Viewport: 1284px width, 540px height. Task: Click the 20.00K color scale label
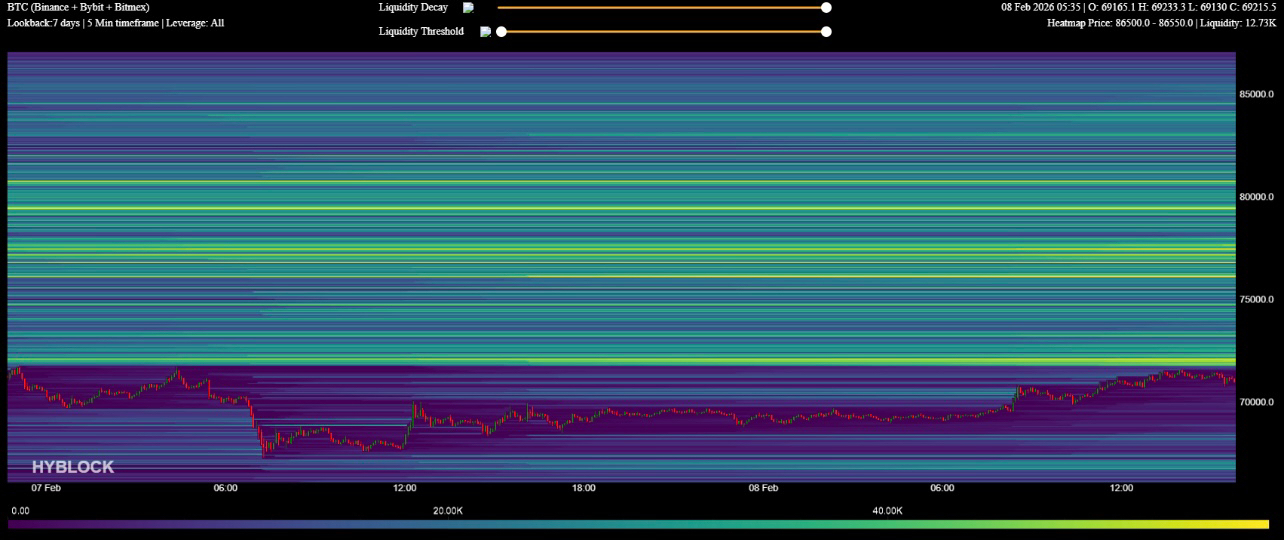(447, 511)
